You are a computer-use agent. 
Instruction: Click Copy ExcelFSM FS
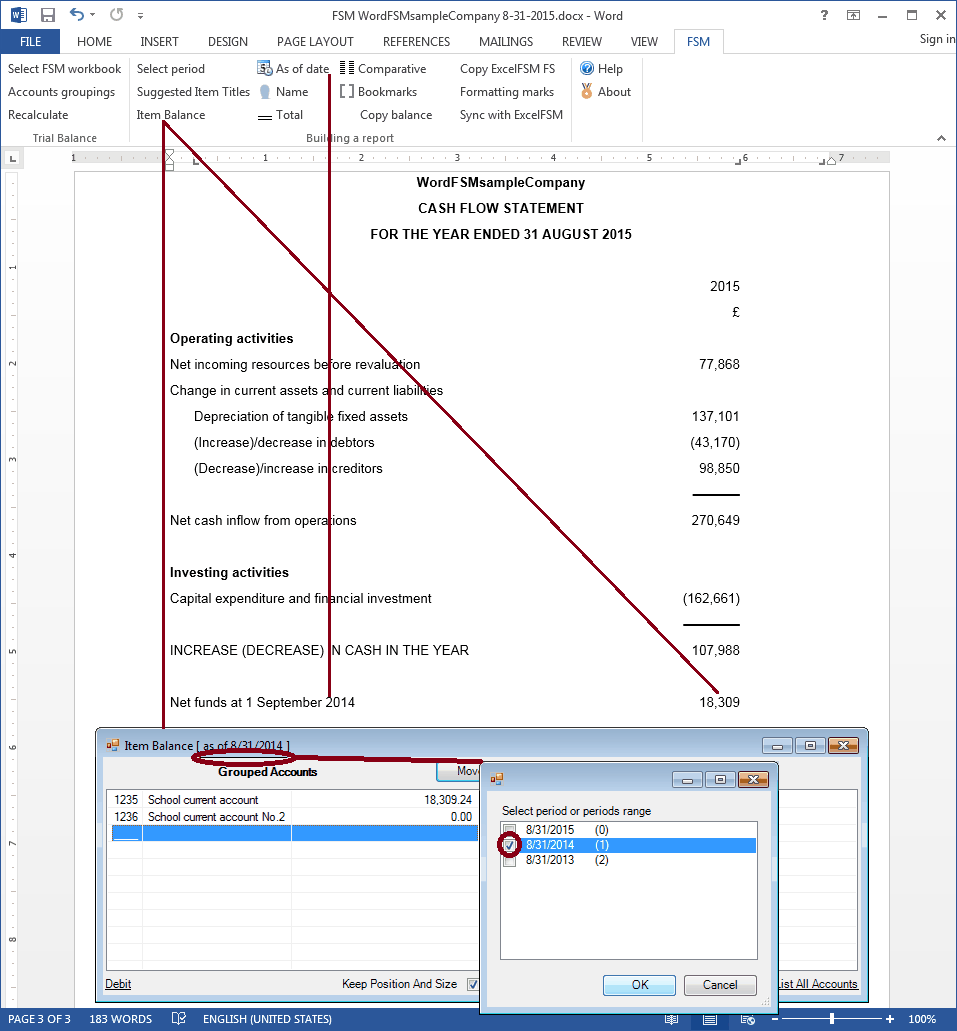[x=507, y=68]
